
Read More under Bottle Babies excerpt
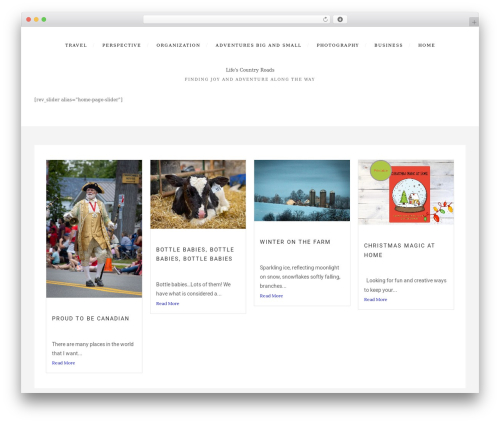(167, 304)
